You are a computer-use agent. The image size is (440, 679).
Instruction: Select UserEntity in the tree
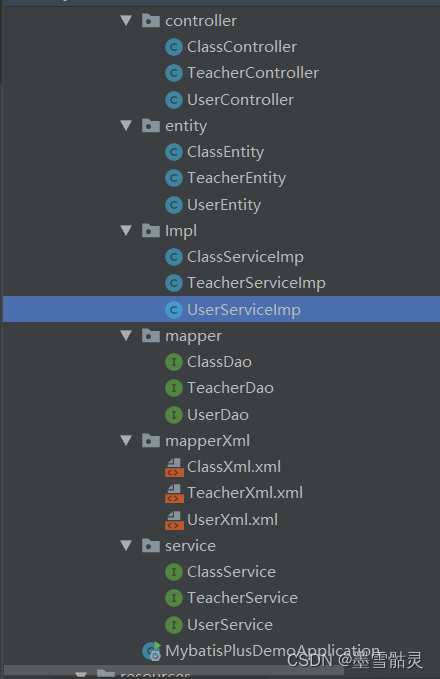coord(224,205)
